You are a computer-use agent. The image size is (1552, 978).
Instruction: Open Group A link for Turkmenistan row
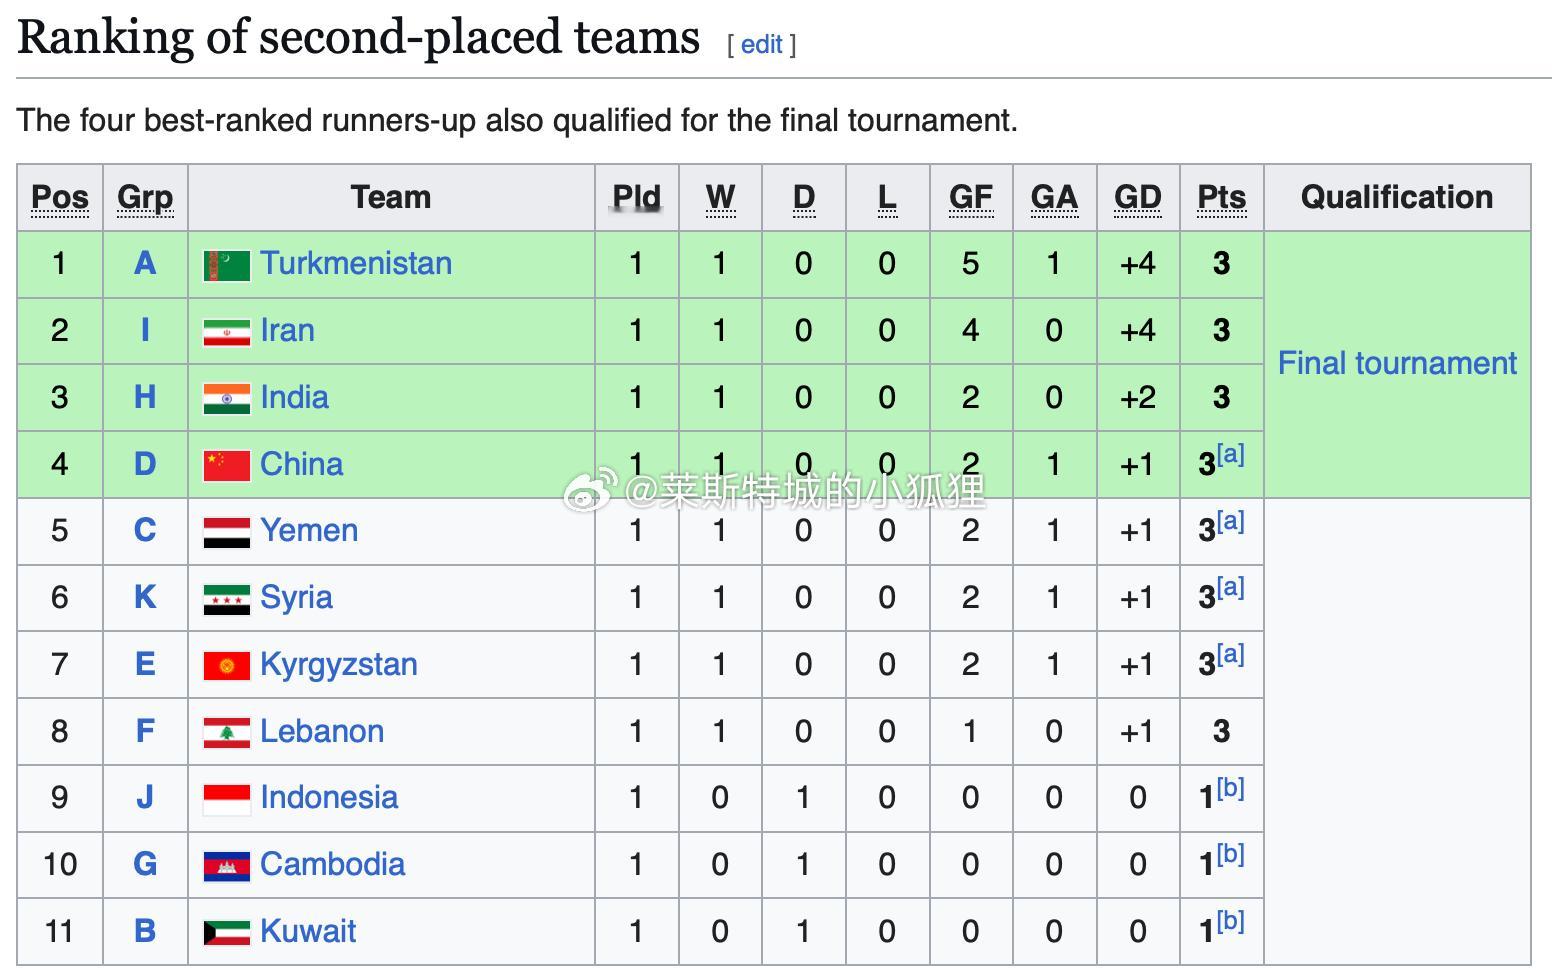(x=145, y=263)
